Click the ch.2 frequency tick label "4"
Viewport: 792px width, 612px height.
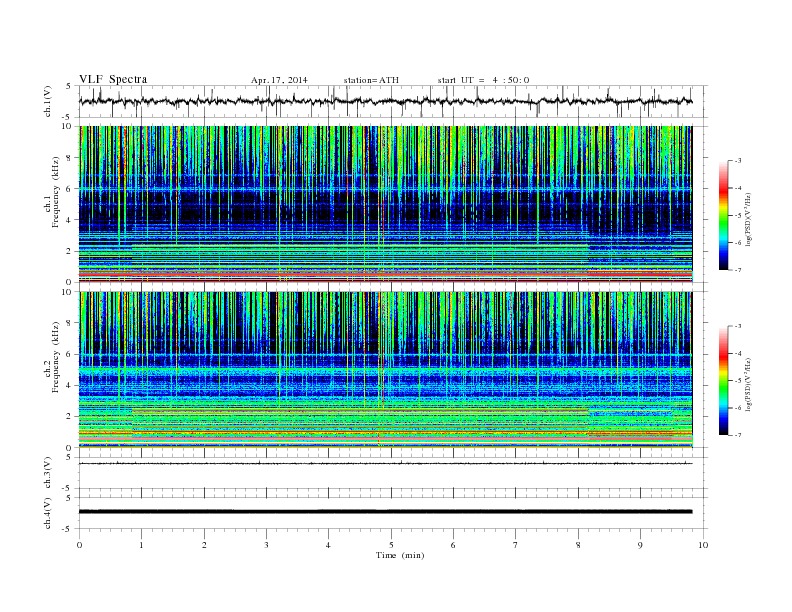[69, 386]
